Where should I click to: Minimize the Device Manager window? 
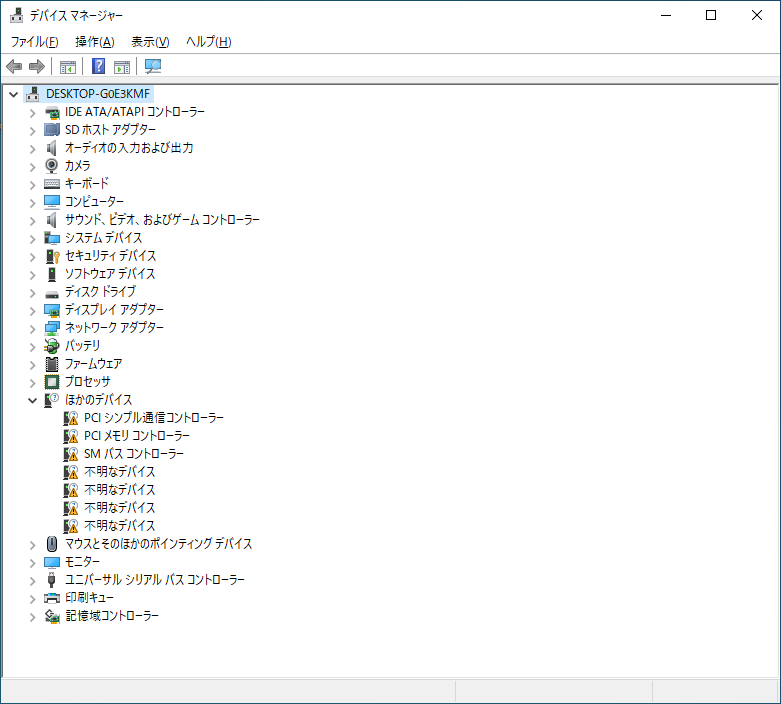pyautogui.click(x=666, y=15)
